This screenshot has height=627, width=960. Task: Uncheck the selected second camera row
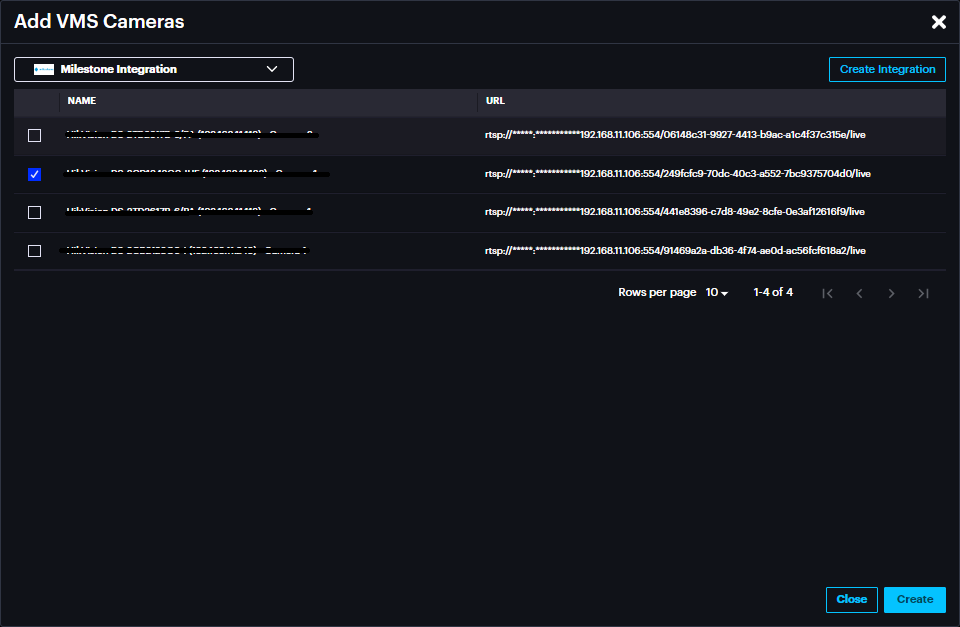click(35, 174)
